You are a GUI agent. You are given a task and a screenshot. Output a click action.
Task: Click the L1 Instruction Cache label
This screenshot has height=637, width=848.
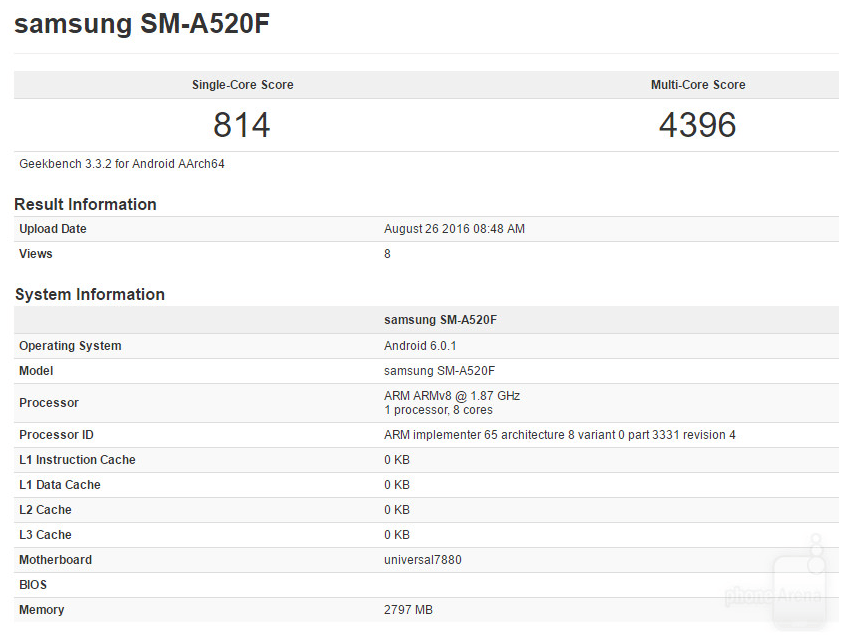click(77, 459)
